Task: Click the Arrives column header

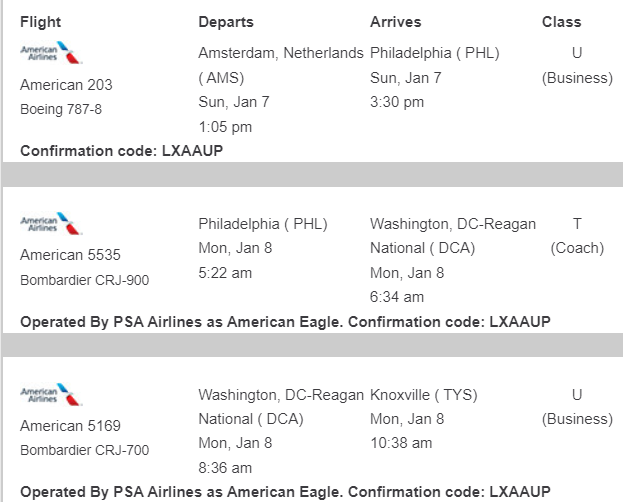Action: tap(396, 22)
